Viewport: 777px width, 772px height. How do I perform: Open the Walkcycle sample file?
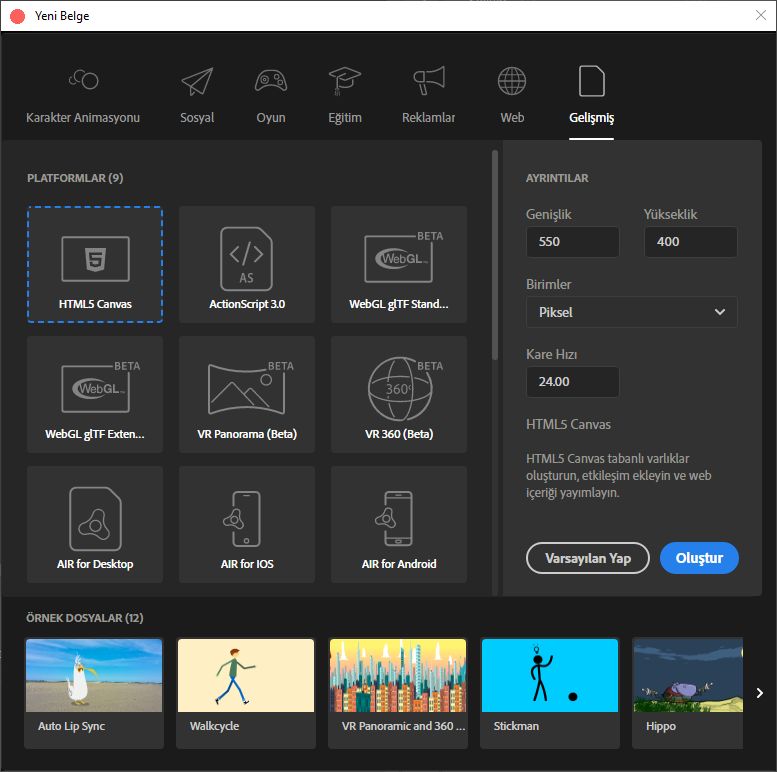coord(246,693)
